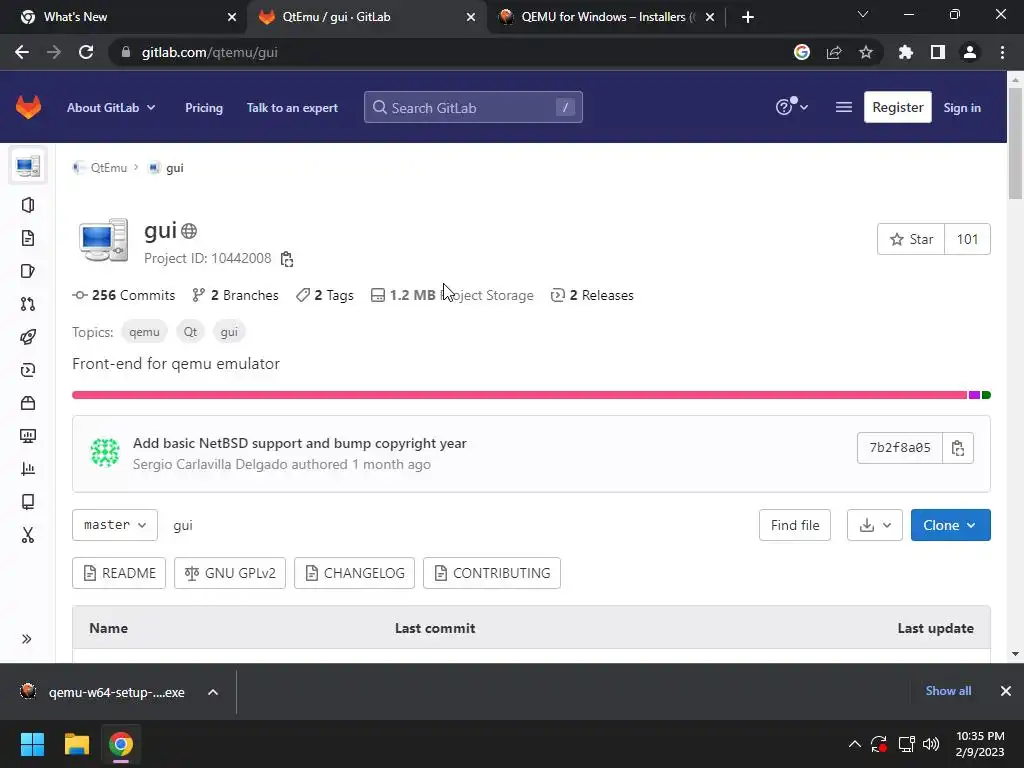
Task: Open Pricing in the navigation
Action: click(x=204, y=108)
